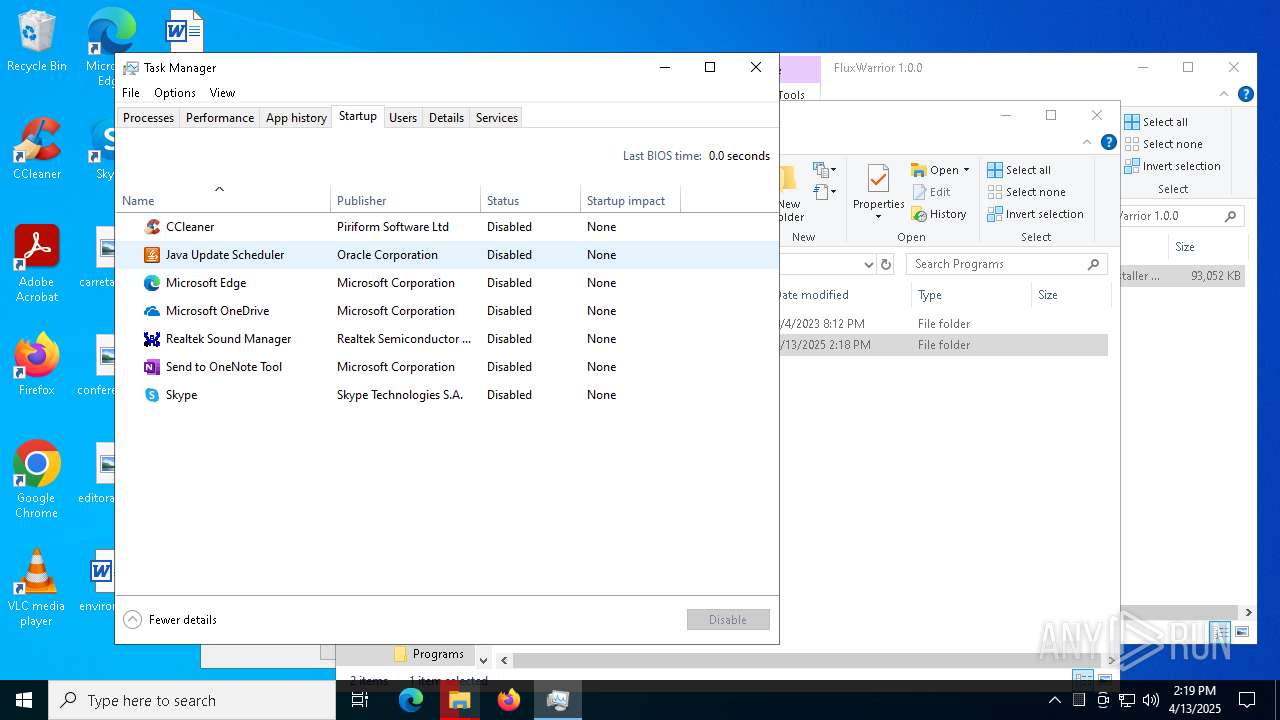
Task: Expand Properties dropdown arrow in ribbon
Action: pyautogui.click(x=878, y=217)
